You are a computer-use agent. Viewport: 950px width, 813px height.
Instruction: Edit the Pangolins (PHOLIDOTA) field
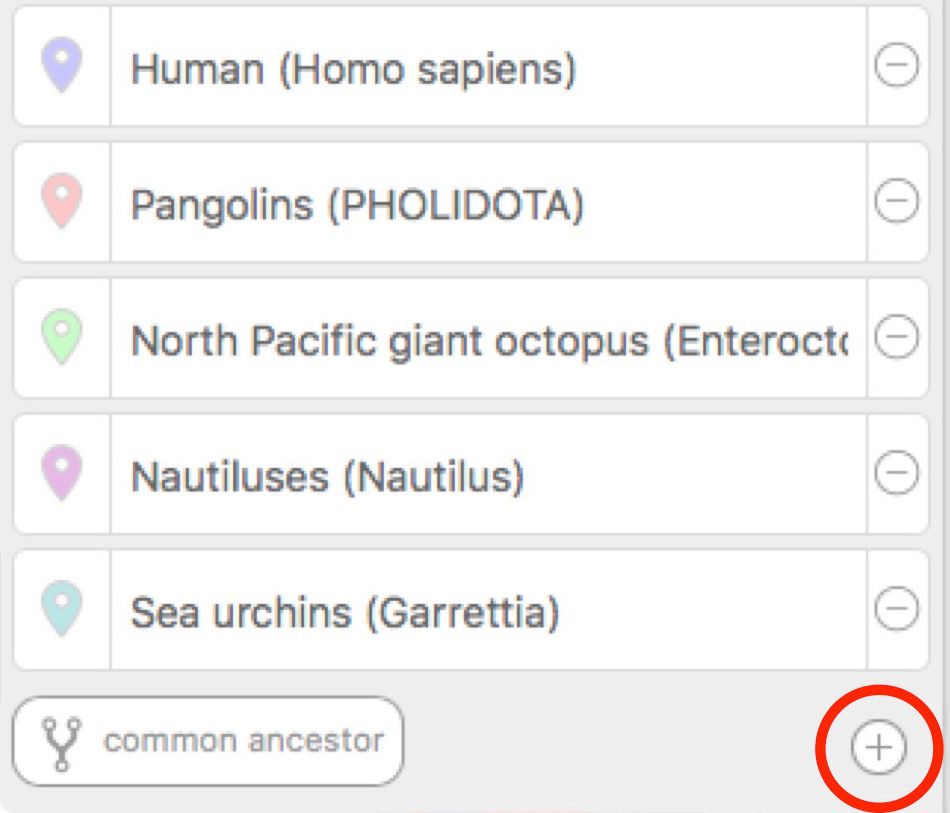click(x=488, y=202)
